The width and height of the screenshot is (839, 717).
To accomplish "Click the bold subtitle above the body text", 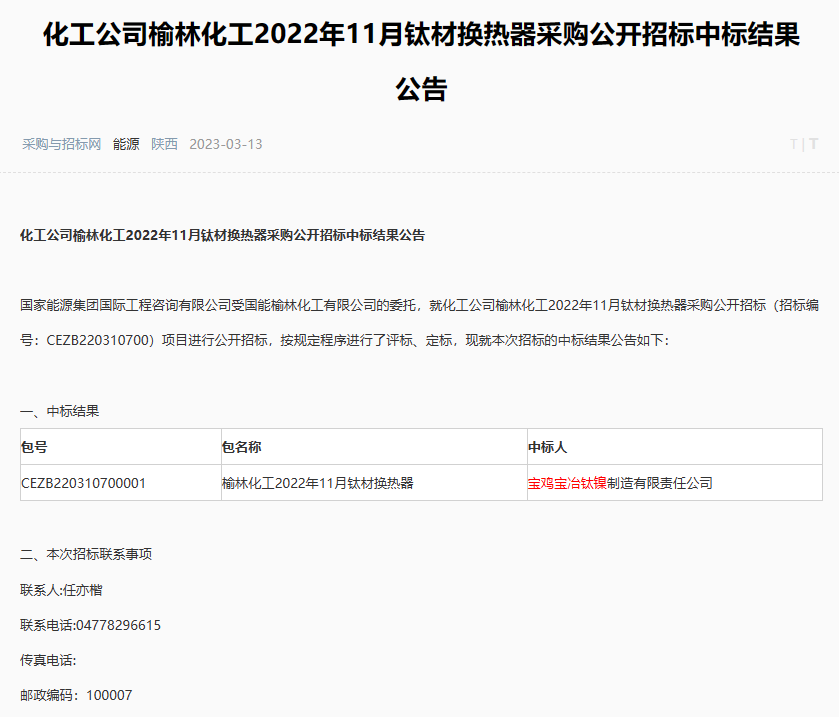I will pyautogui.click(x=223, y=236).
